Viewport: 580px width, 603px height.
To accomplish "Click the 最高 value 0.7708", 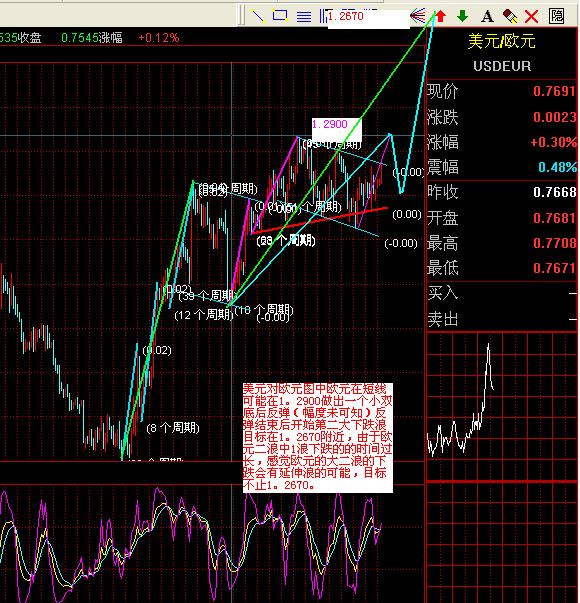I will [554, 243].
